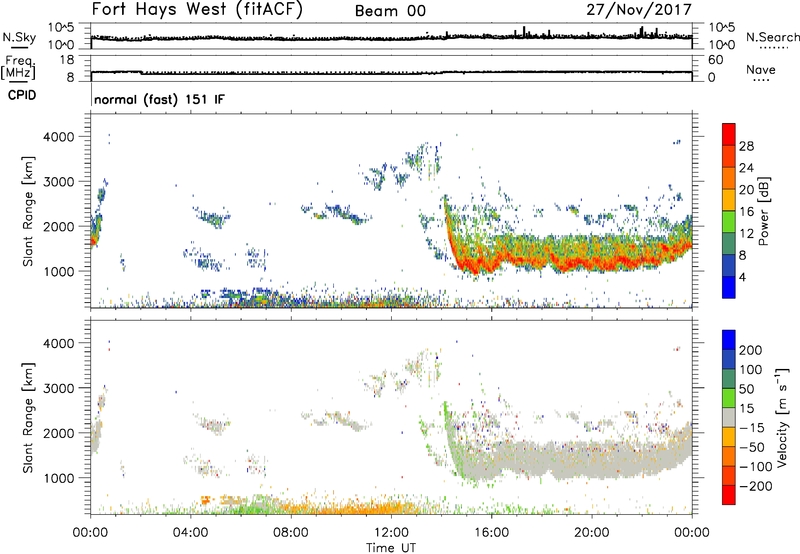Click the 'N.Sky' legend label
The height and width of the screenshot is (554, 800).
click(19, 37)
